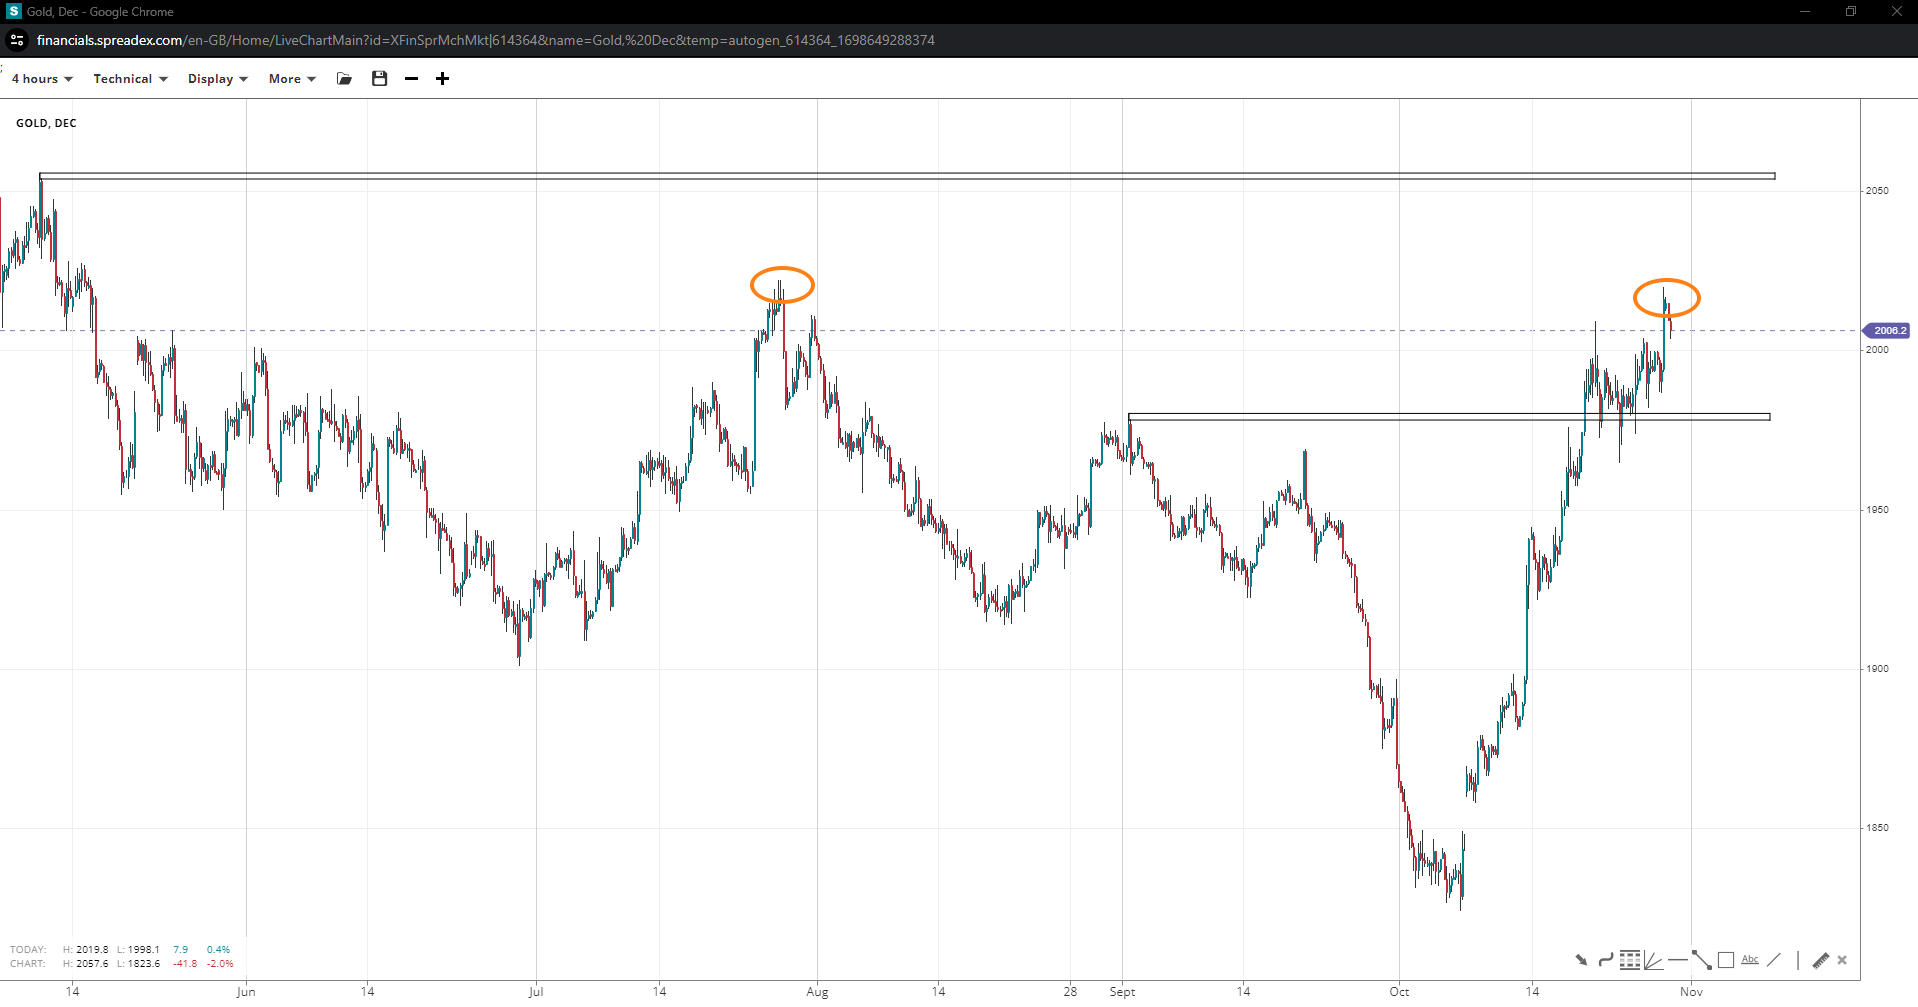1918x1007 pixels.
Task: Zoom out using the minus button
Action: 411,79
